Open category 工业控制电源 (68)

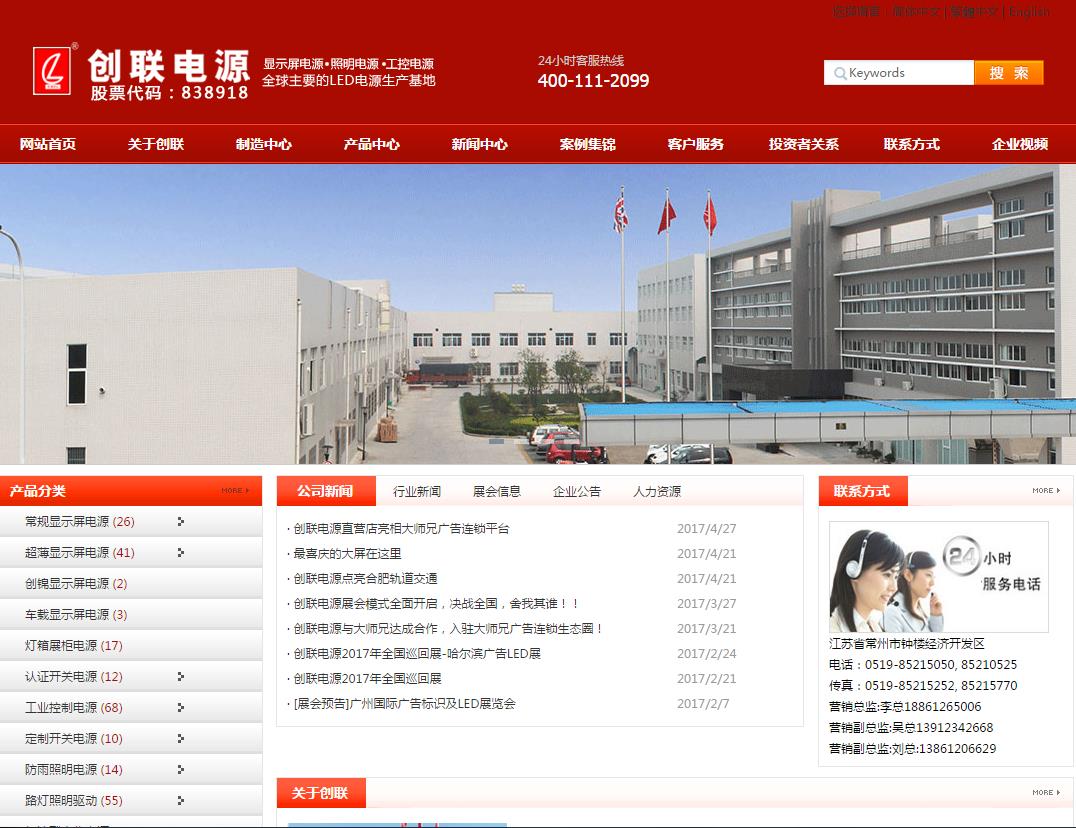[73, 707]
